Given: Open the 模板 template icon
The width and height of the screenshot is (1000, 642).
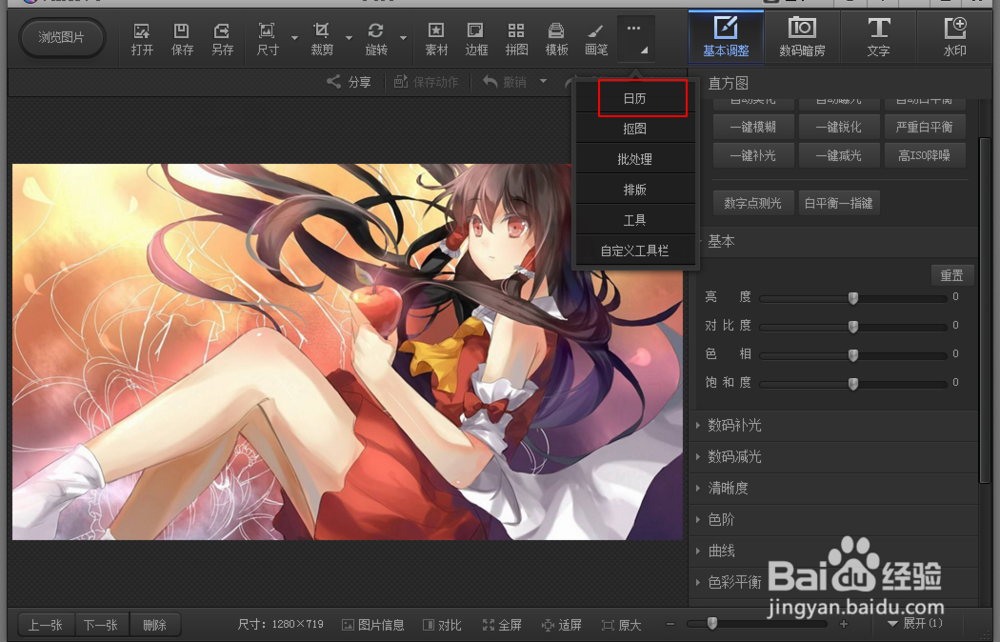Looking at the screenshot, I should 556,39.
